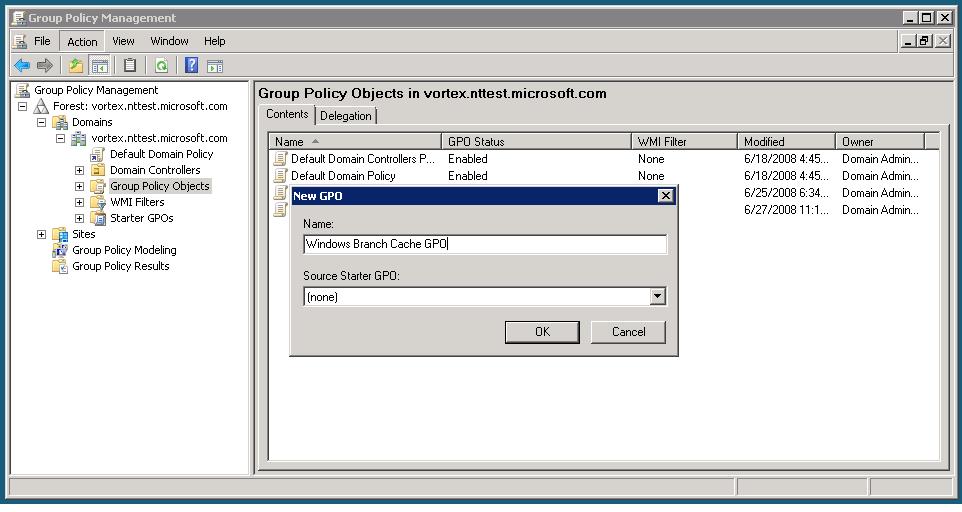
Task: Toggle the Show/Hide Action Pane icon
Action: (x=215, y=66)
